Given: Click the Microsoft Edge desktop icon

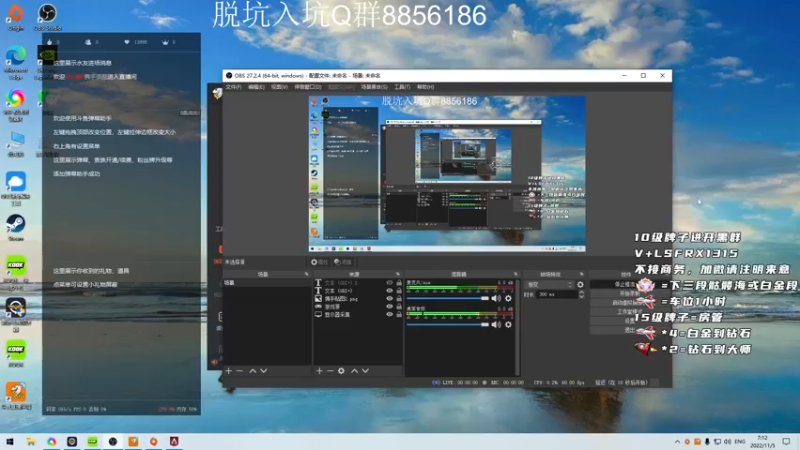Looking at the screenshot, I should coord(16,63).
